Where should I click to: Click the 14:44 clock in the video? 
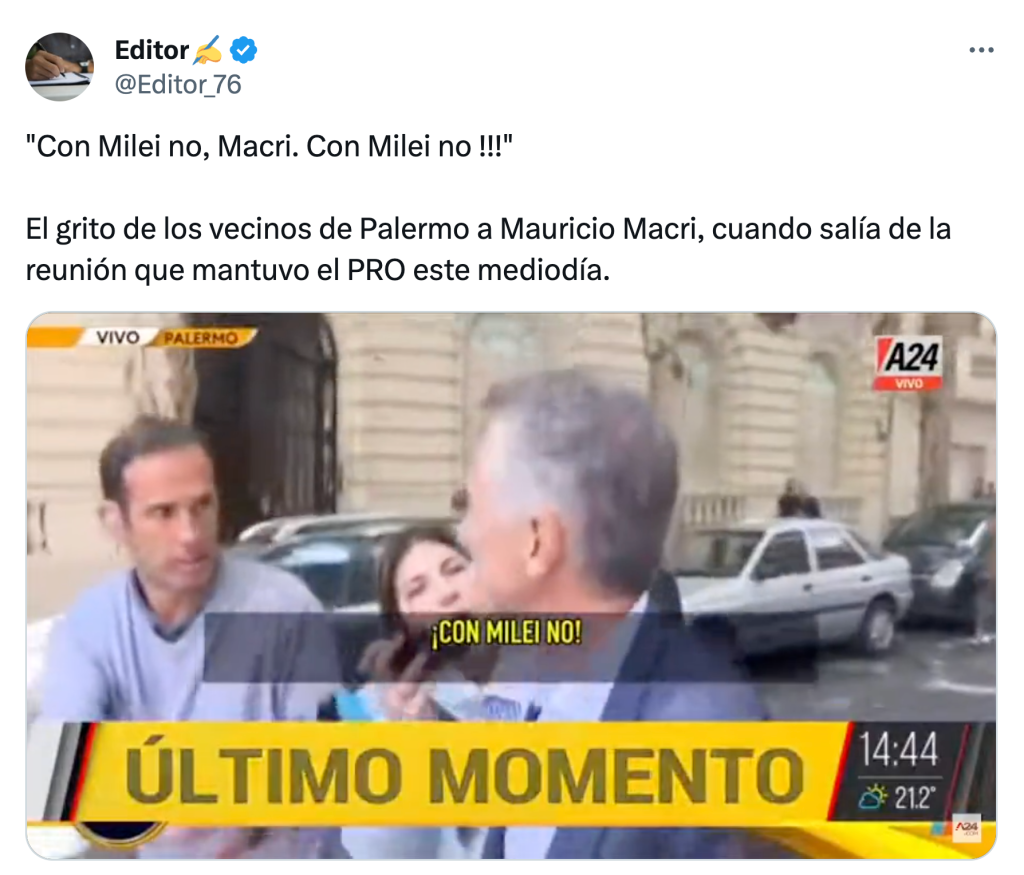pos(899,750)
